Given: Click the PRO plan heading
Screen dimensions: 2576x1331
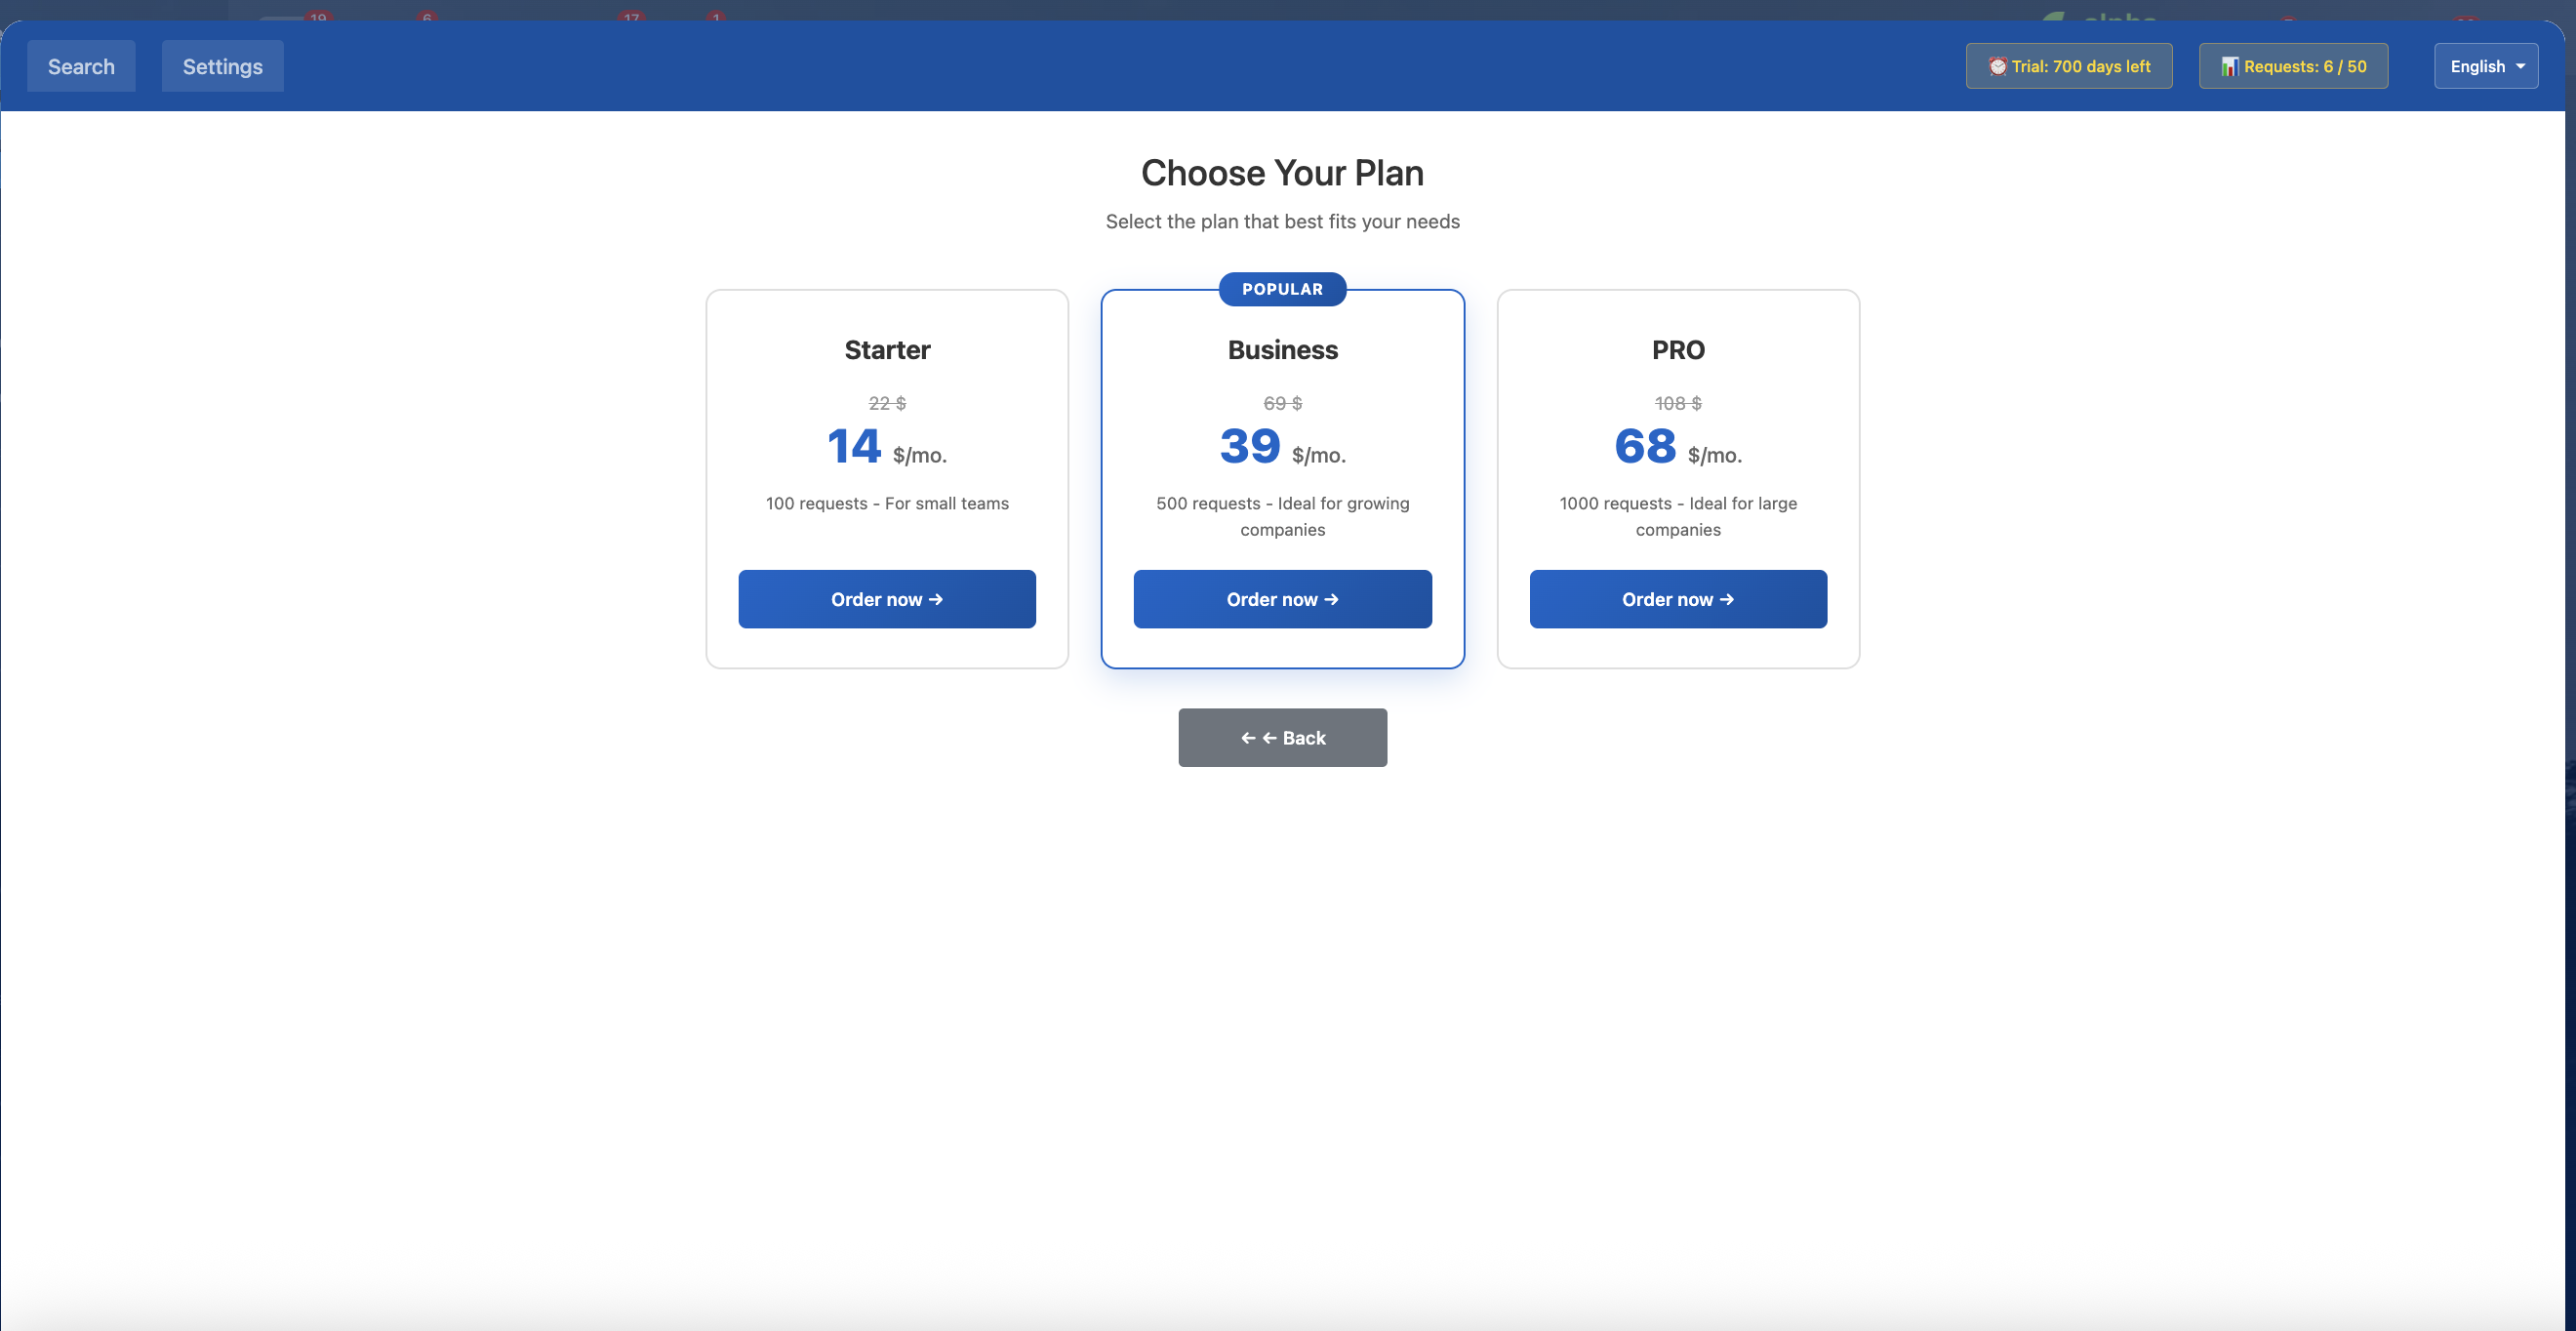Looking at the screenshot, I should tap(1678, 350).
